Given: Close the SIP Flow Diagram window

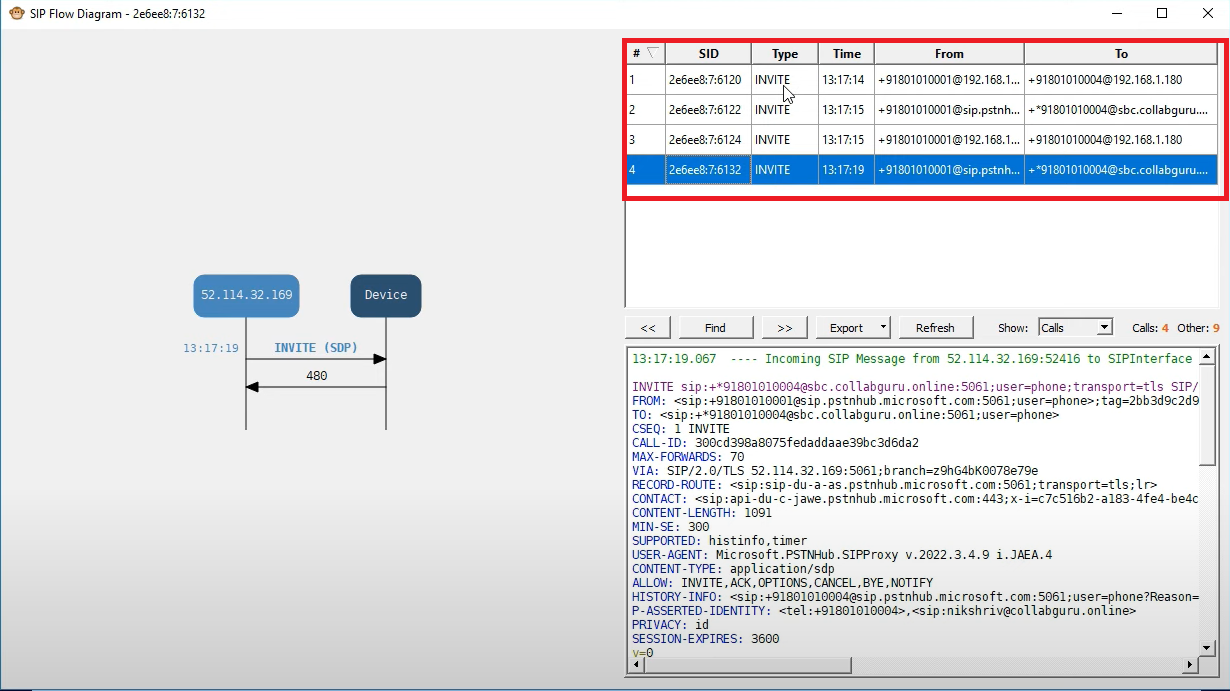Looking at the screenshot, I should 1207,14.
